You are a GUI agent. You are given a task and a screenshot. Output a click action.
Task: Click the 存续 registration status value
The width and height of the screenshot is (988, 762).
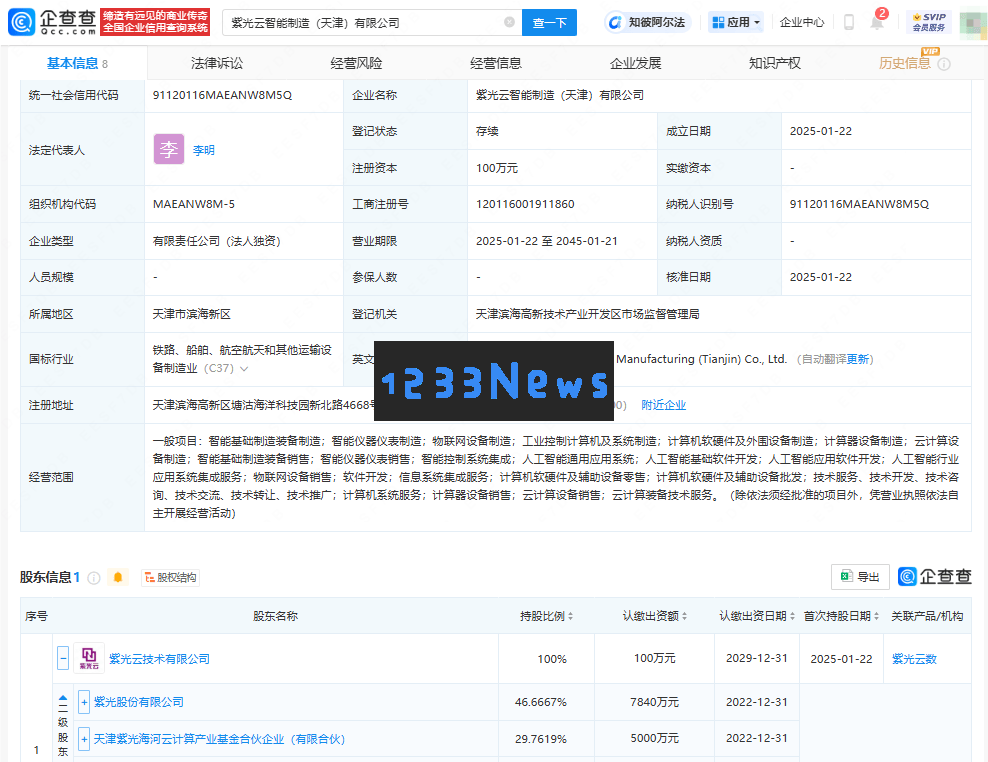coord(487,131)
